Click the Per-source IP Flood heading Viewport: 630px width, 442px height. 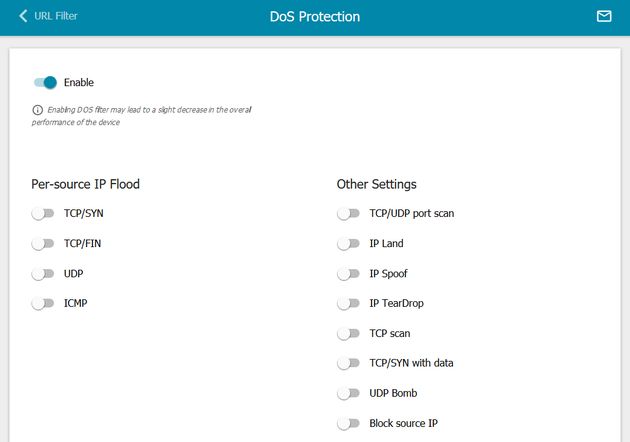[86, 184]
